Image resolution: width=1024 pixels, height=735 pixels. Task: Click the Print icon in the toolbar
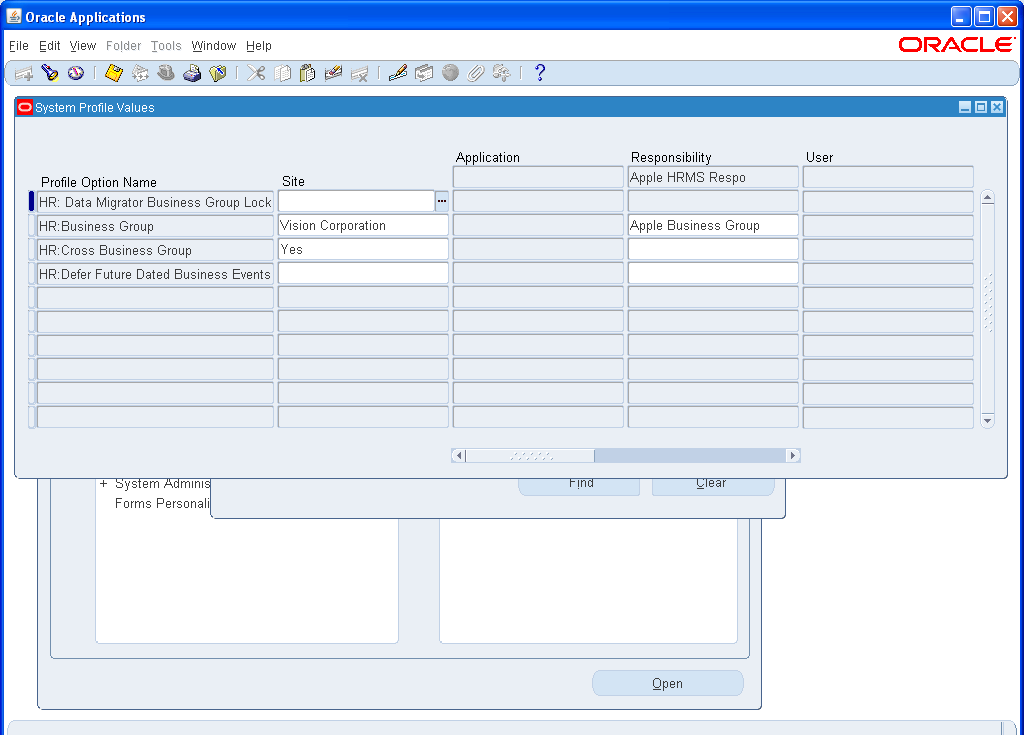192,72
